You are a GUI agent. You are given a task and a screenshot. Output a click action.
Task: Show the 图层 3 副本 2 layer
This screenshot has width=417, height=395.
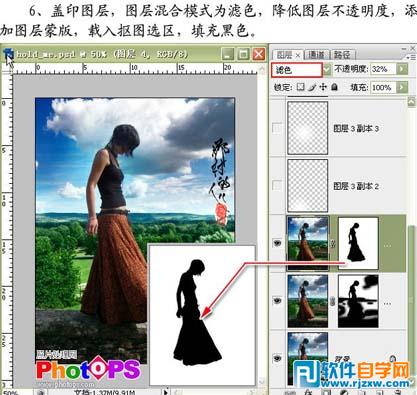(277, 185)
